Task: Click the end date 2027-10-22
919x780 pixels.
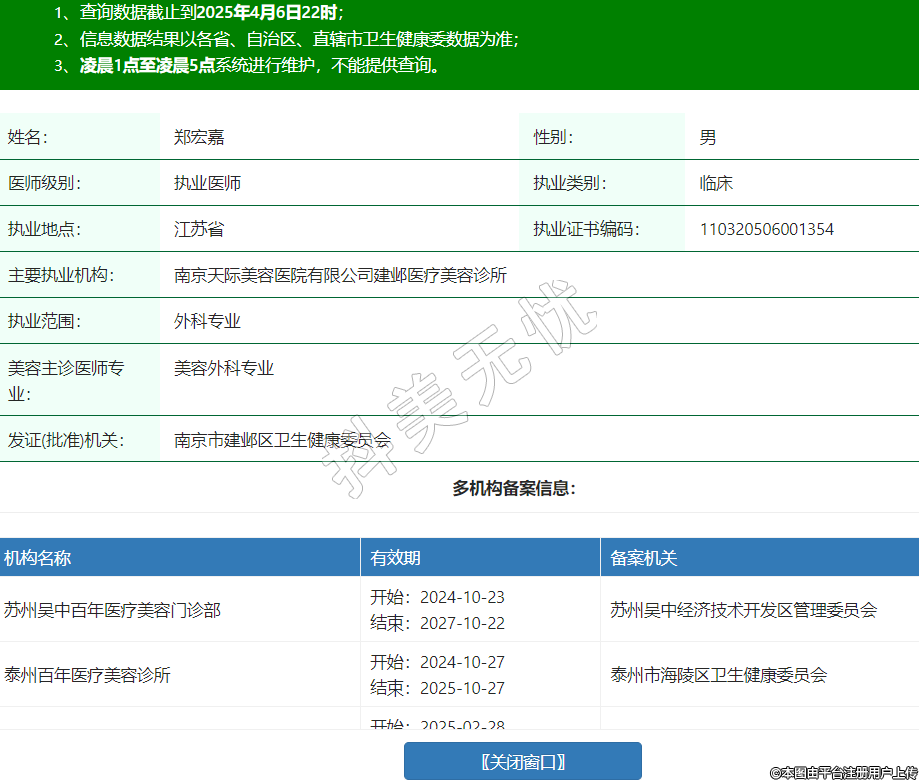Action: tap(462, 623)
